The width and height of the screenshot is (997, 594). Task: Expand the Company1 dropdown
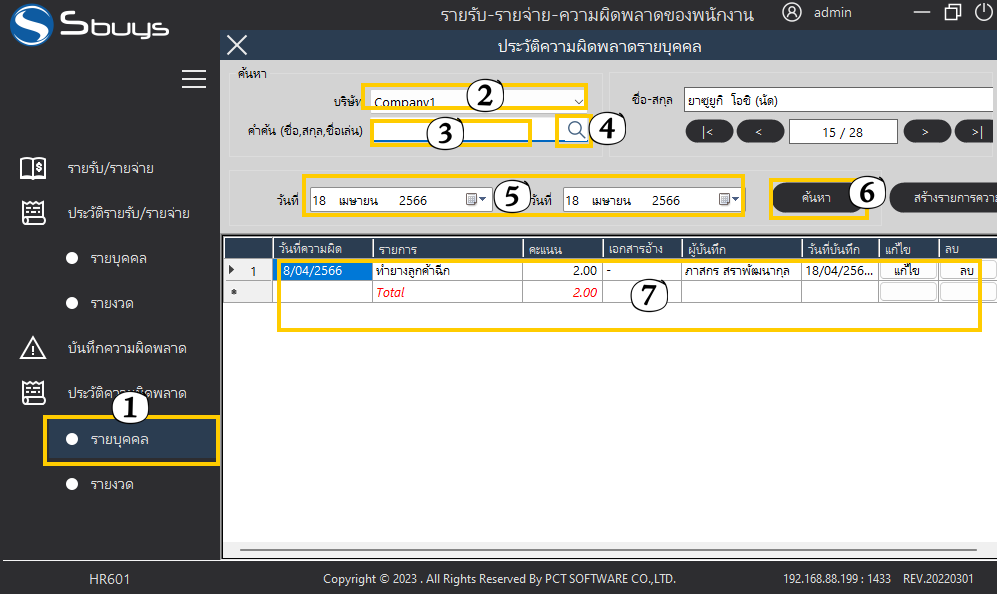pos(578,100)
